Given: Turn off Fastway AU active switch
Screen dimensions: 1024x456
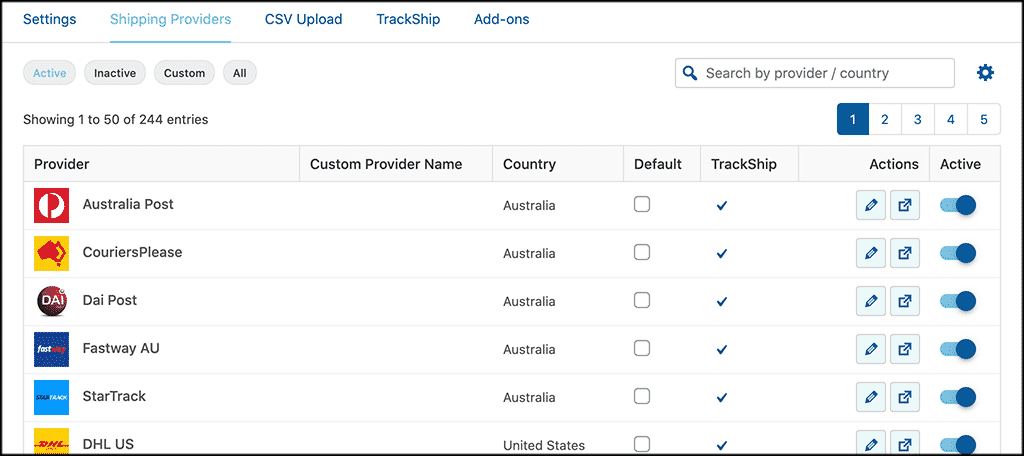Looking at the screenshot, I should coord(958,349).
